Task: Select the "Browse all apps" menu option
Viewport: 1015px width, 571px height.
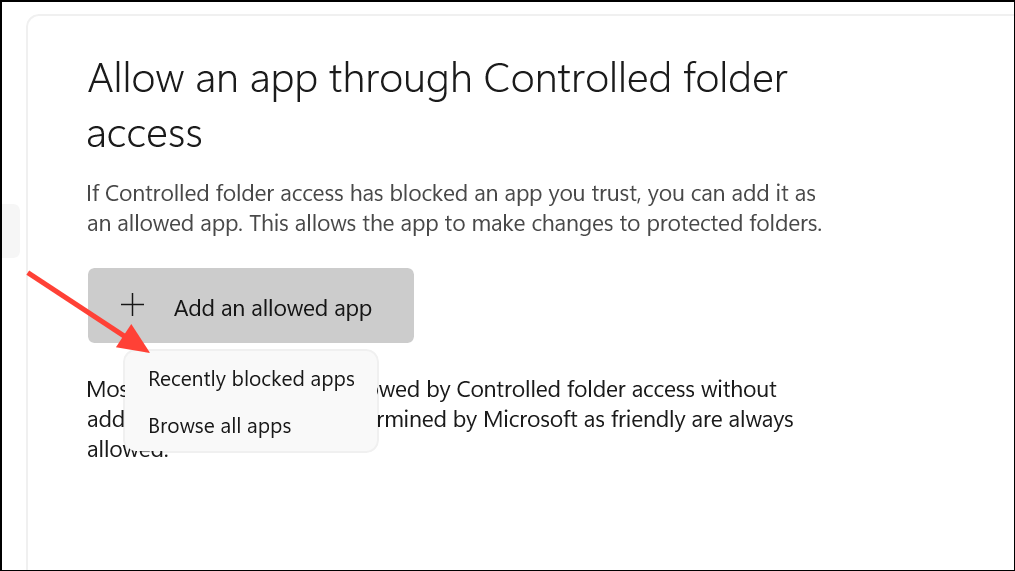Action: click(220, 426)
